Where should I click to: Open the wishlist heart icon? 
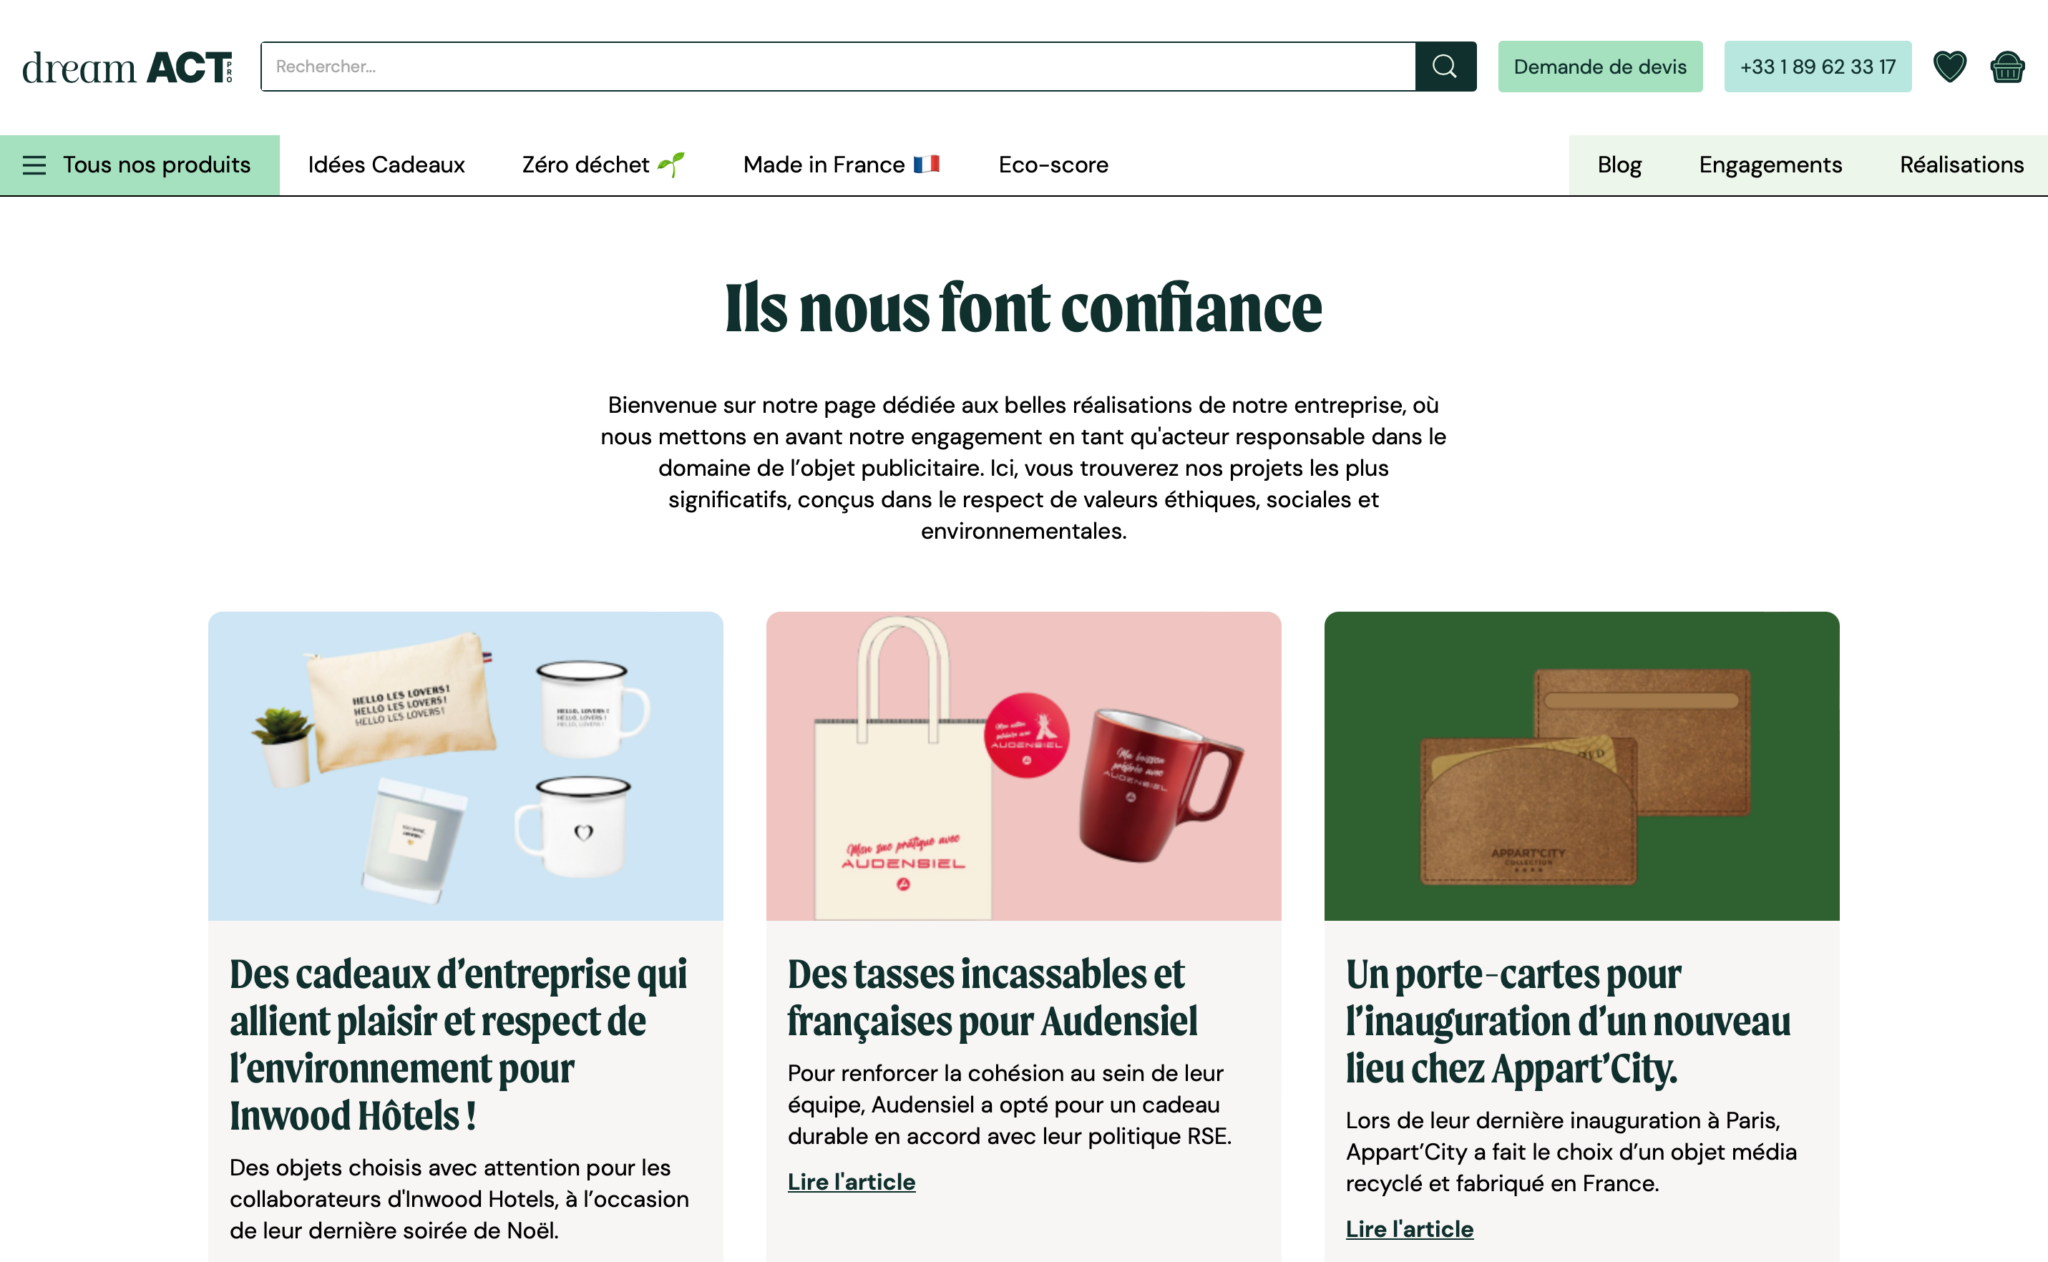[1949, 66]
